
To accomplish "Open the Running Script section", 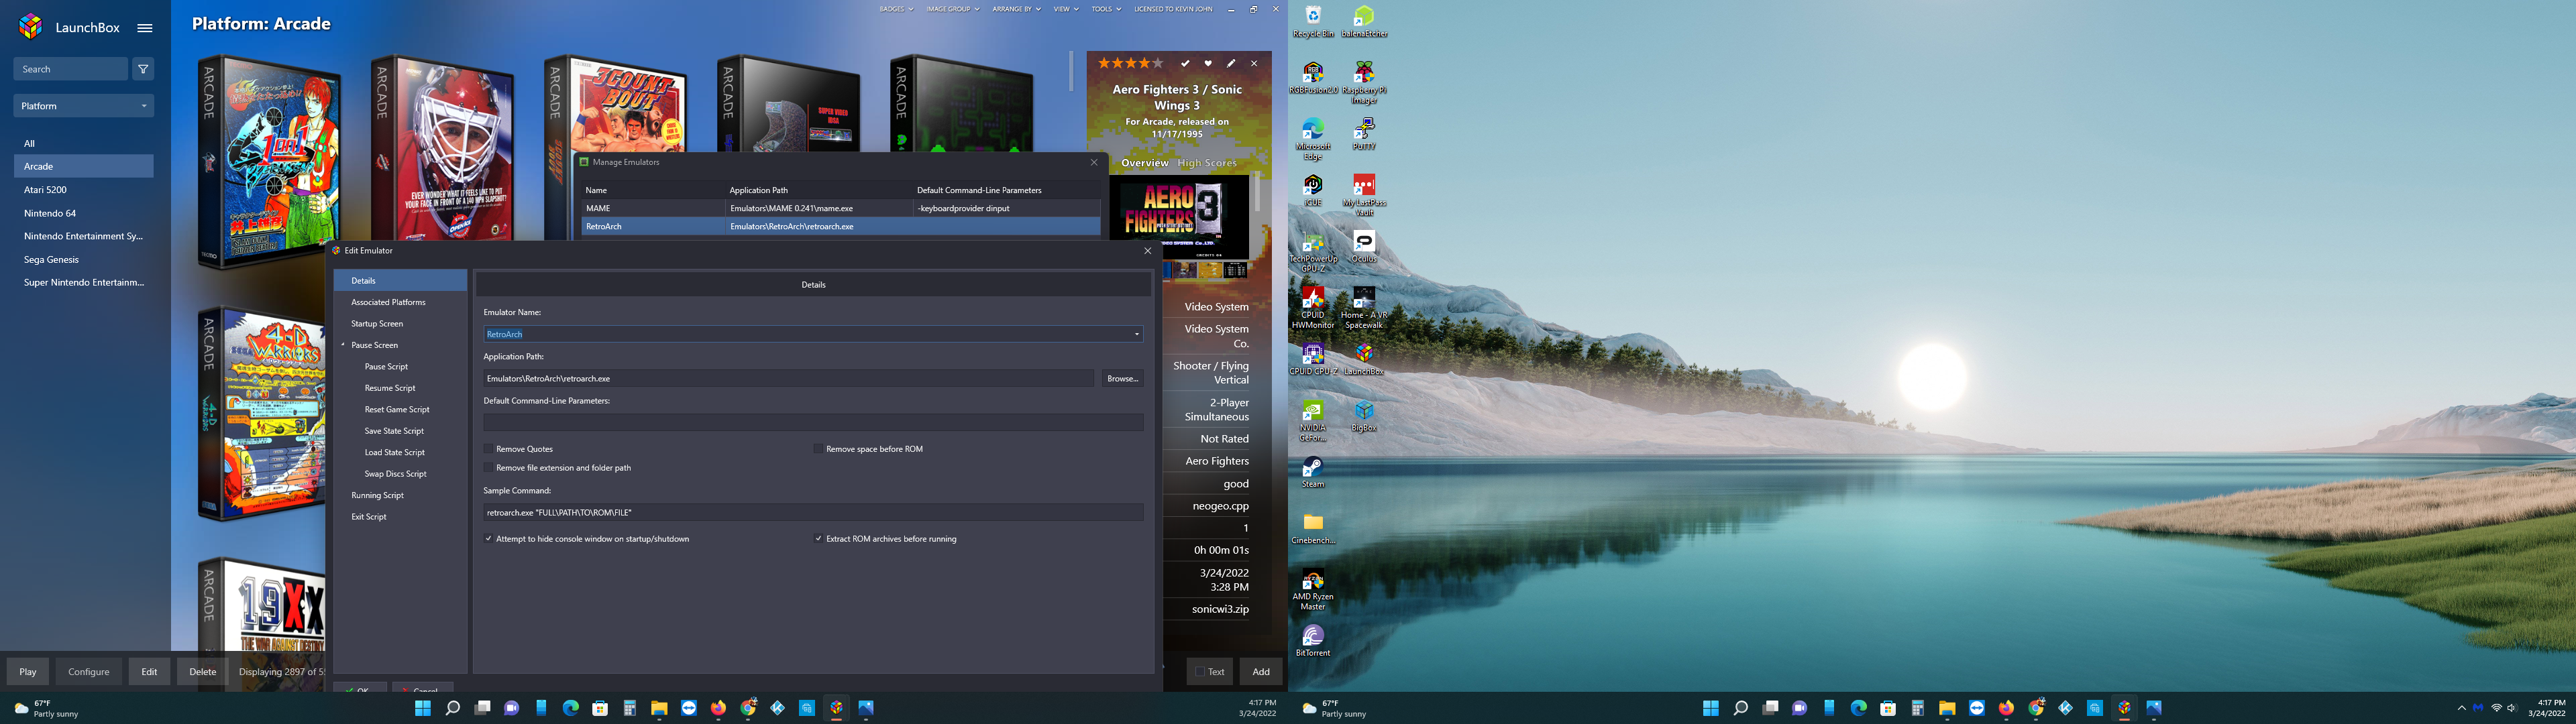I will tap(378, 496).
